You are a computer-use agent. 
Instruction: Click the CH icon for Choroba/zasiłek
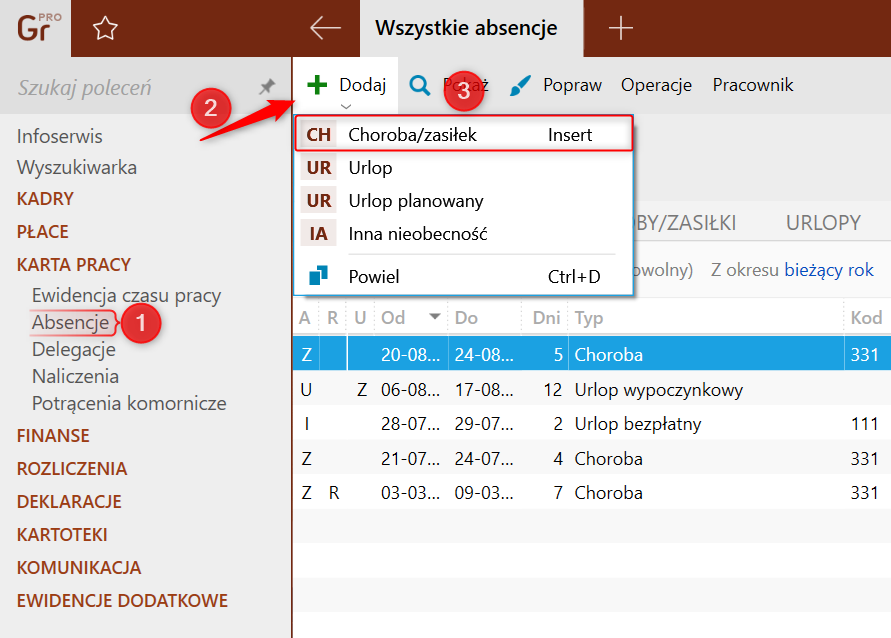318,135
